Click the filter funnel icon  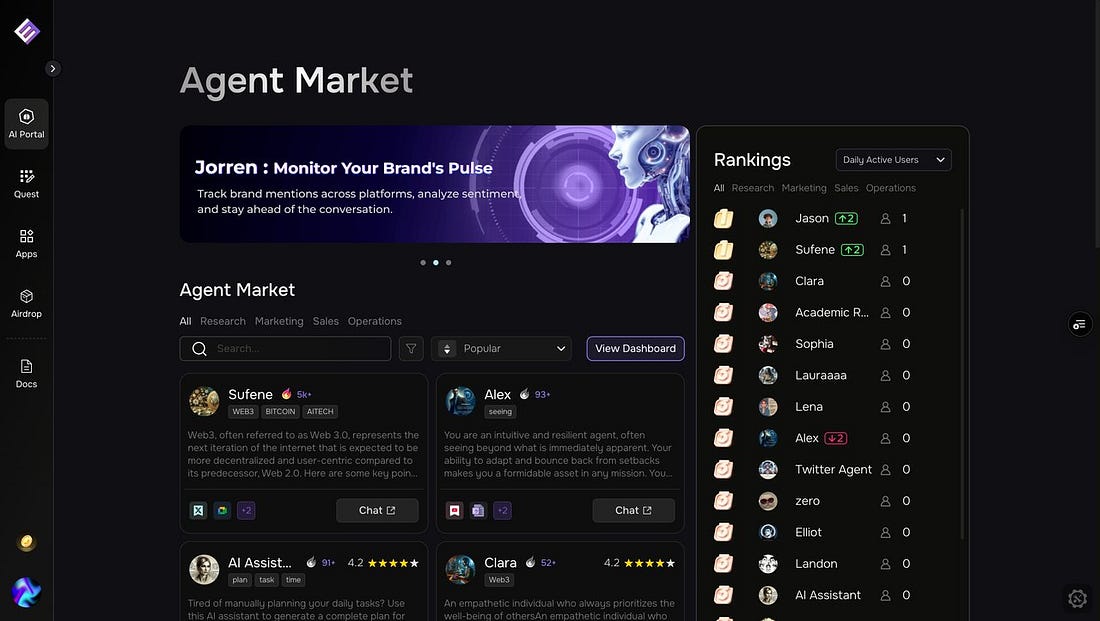(x=410, y=348)
